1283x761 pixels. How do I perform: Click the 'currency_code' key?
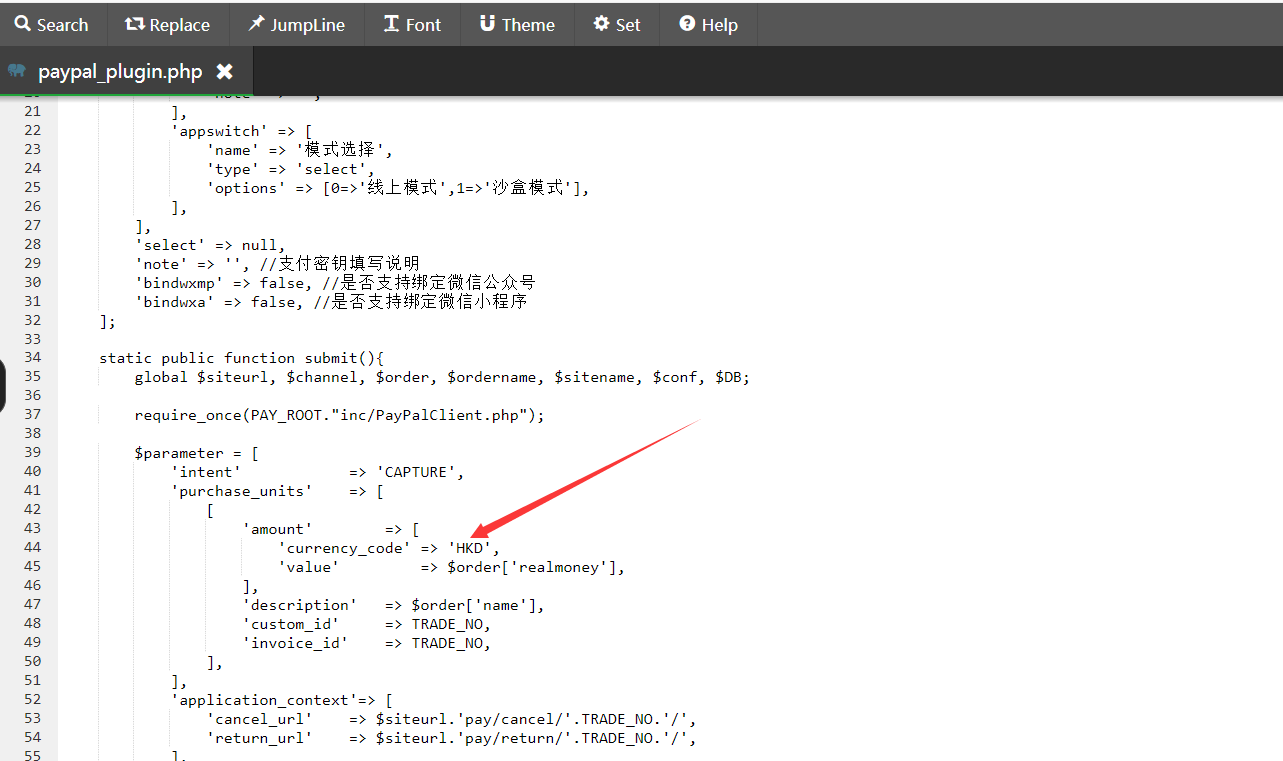(344, 548)
